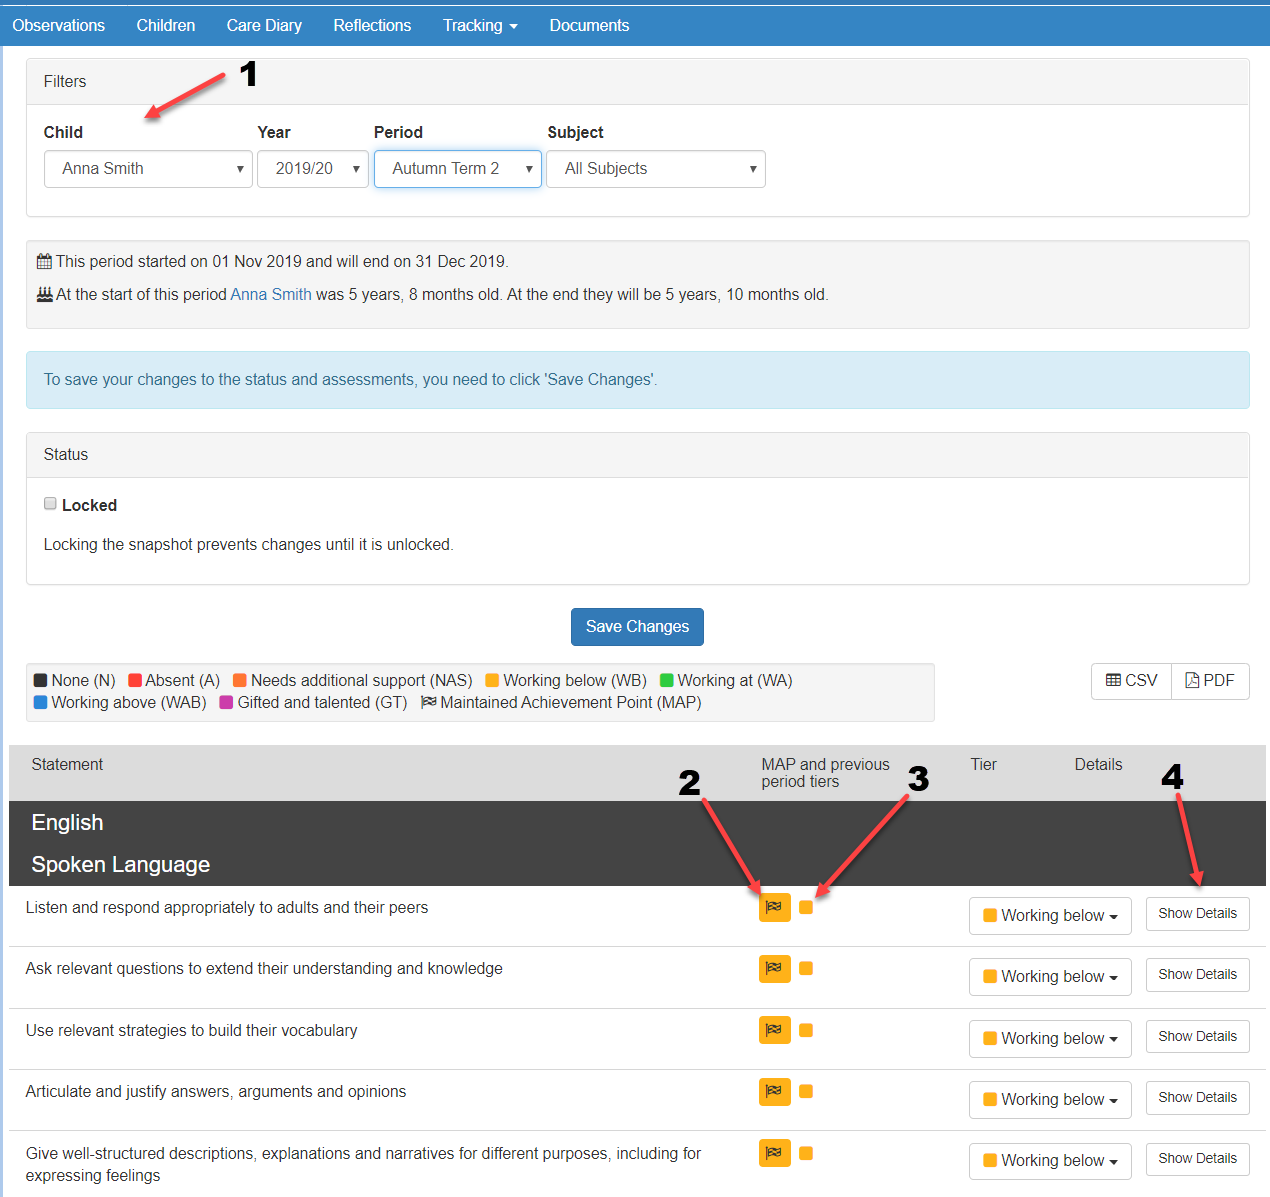
Task: Export the table using the CSV button
Action: (1131, 681)
